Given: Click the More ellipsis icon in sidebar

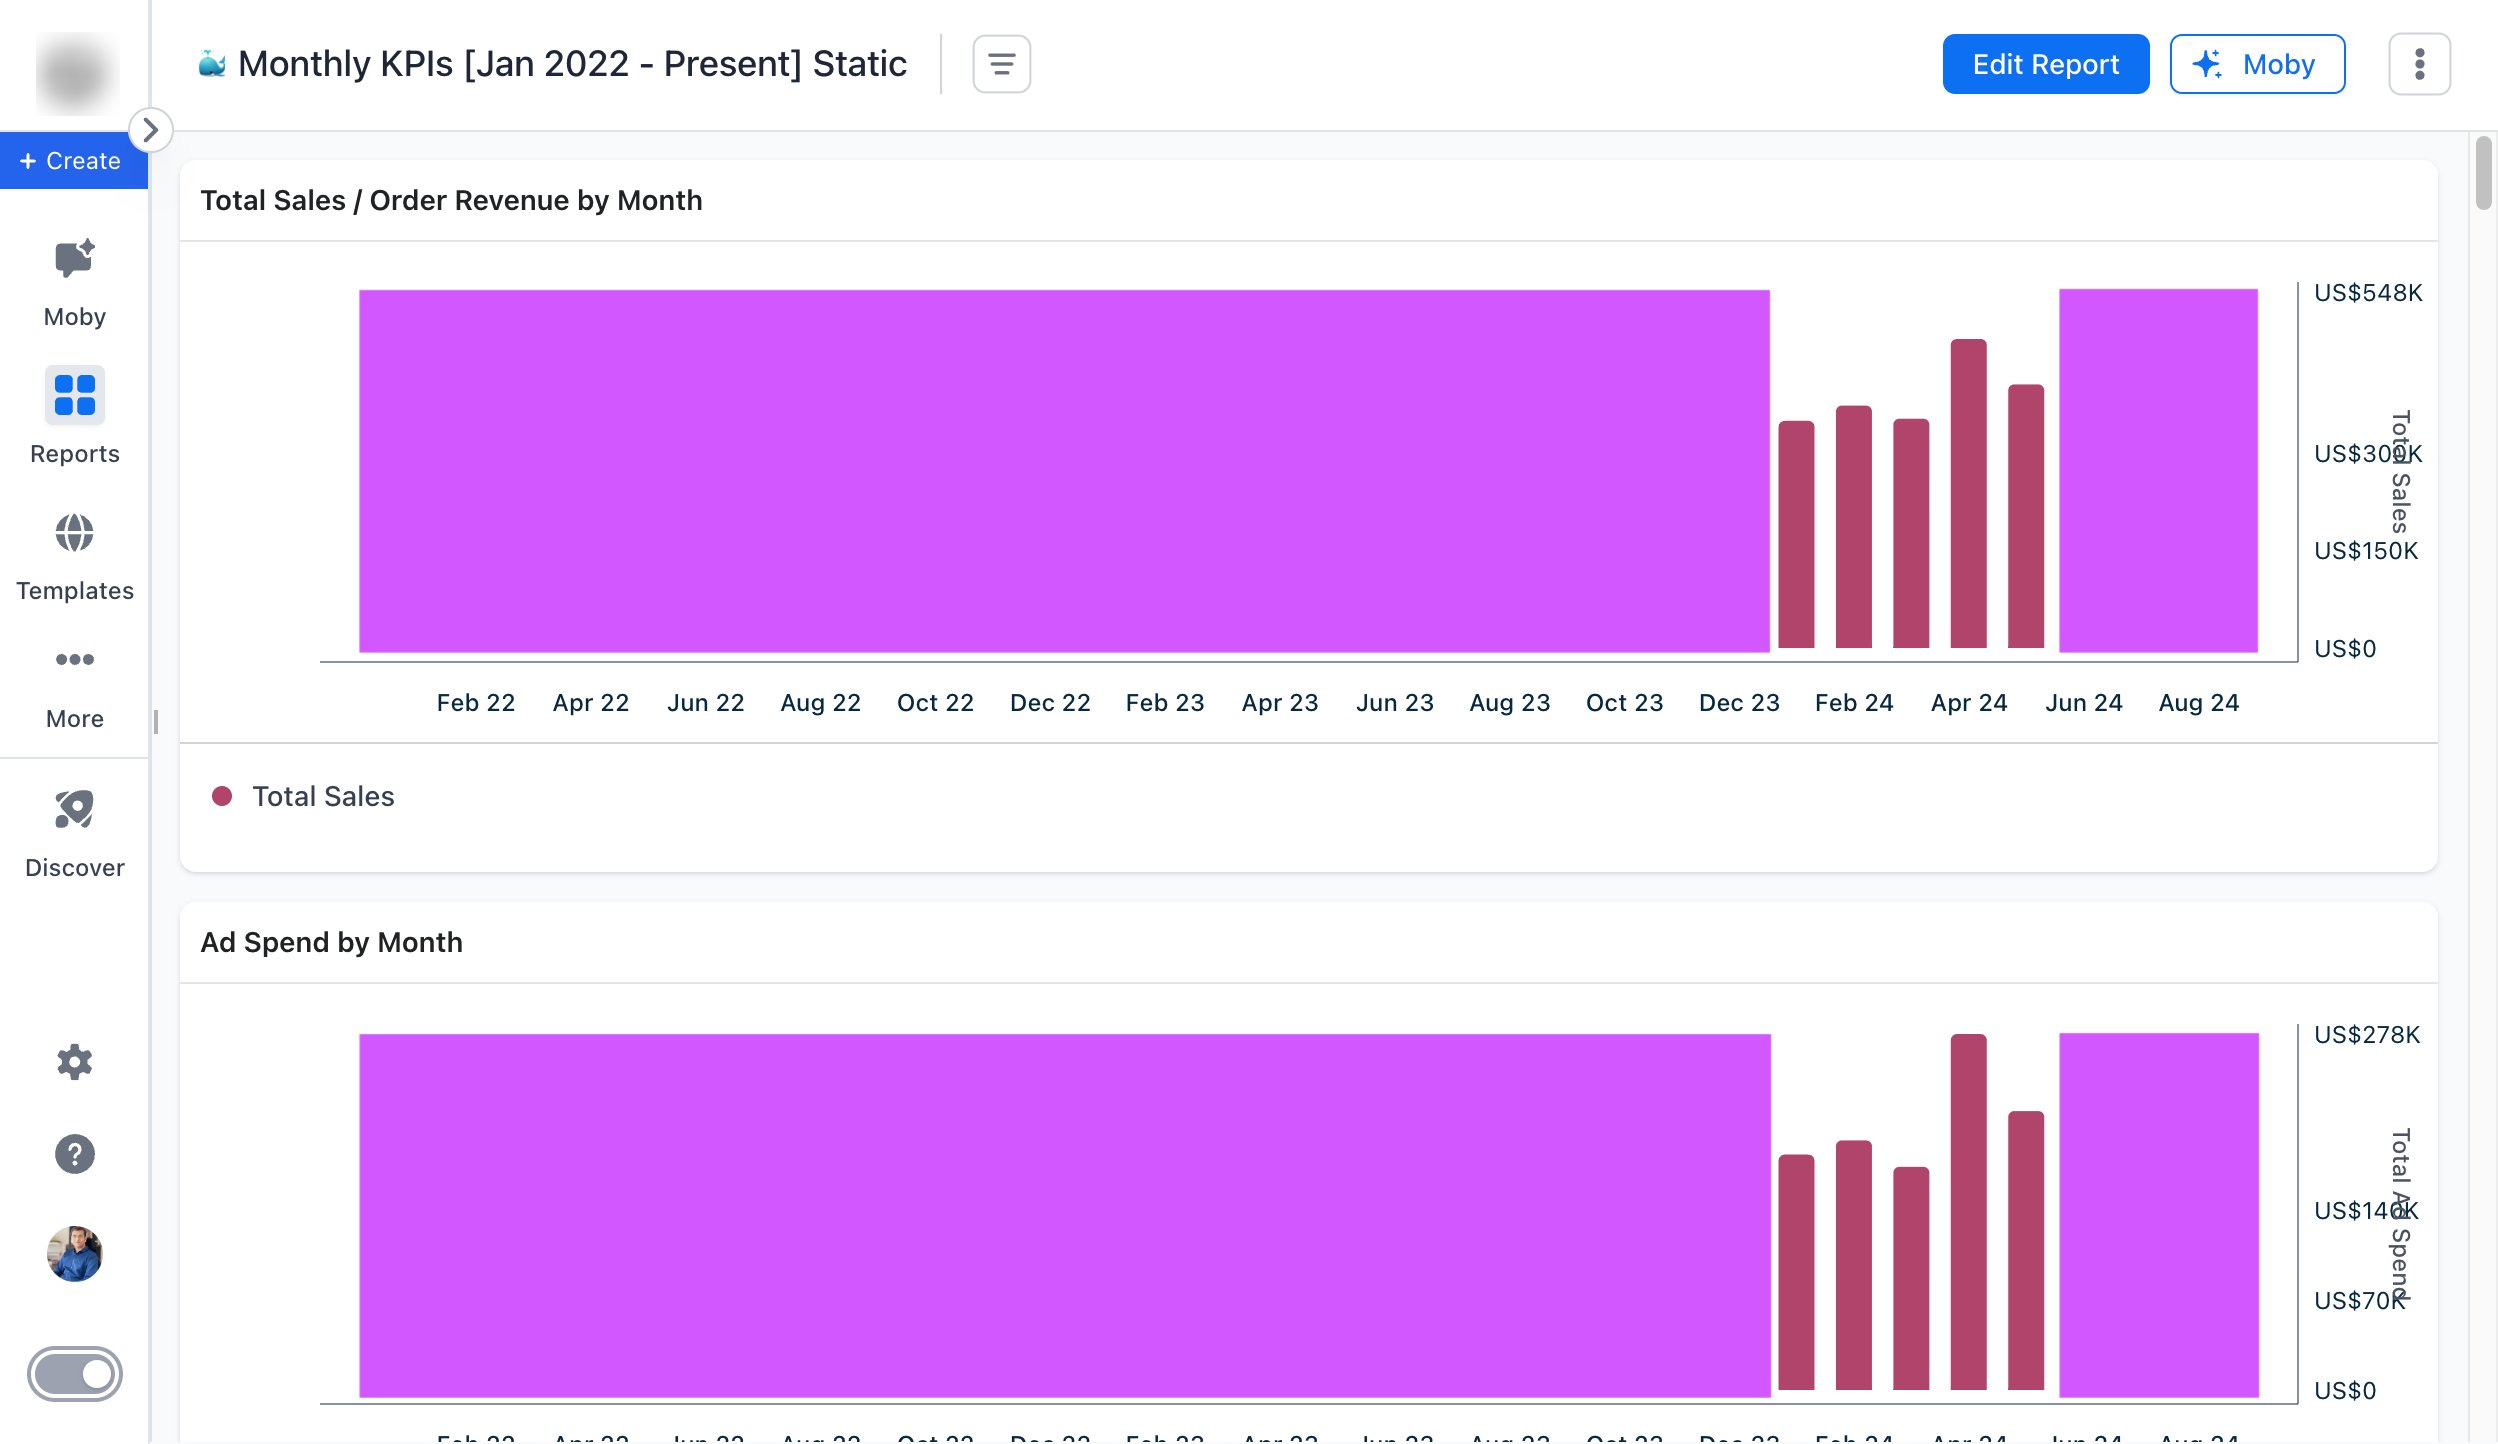Looking at the screenshot, I should coord(74,660).
